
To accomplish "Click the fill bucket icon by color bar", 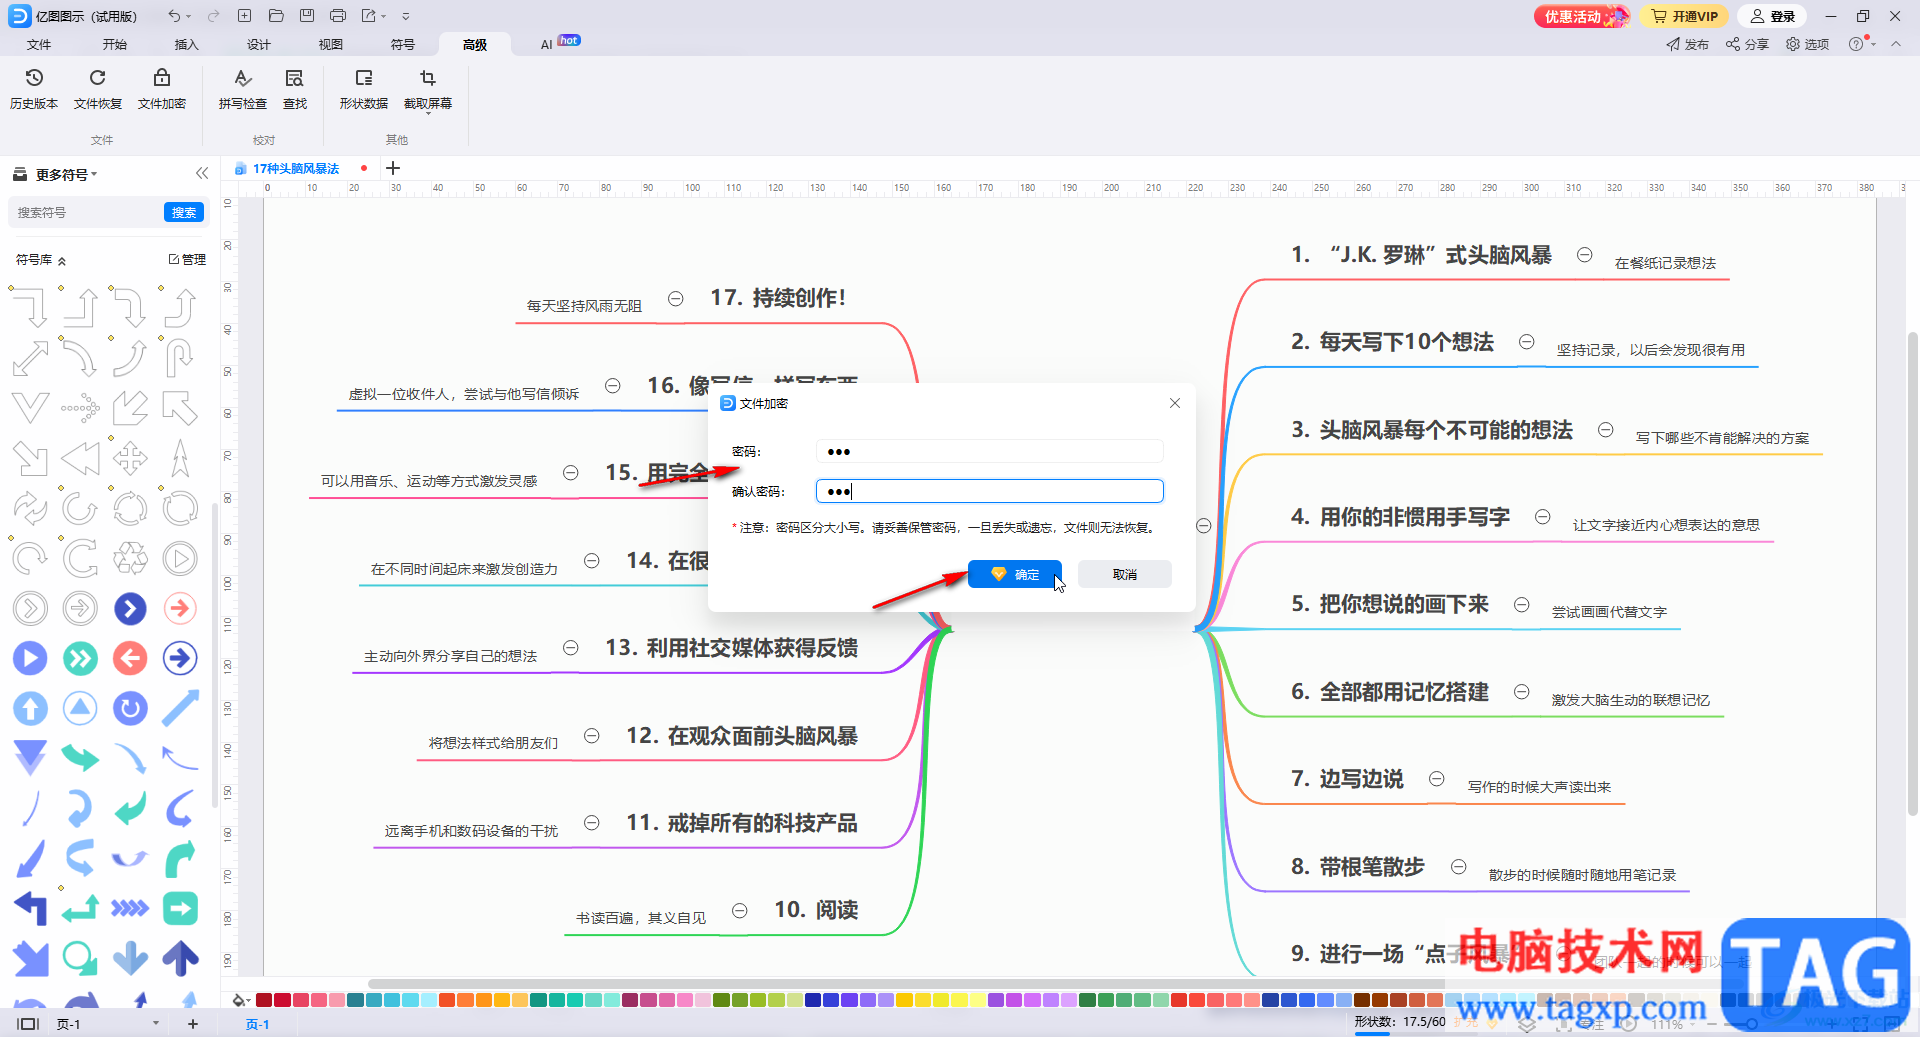I will click(240, 1000).
